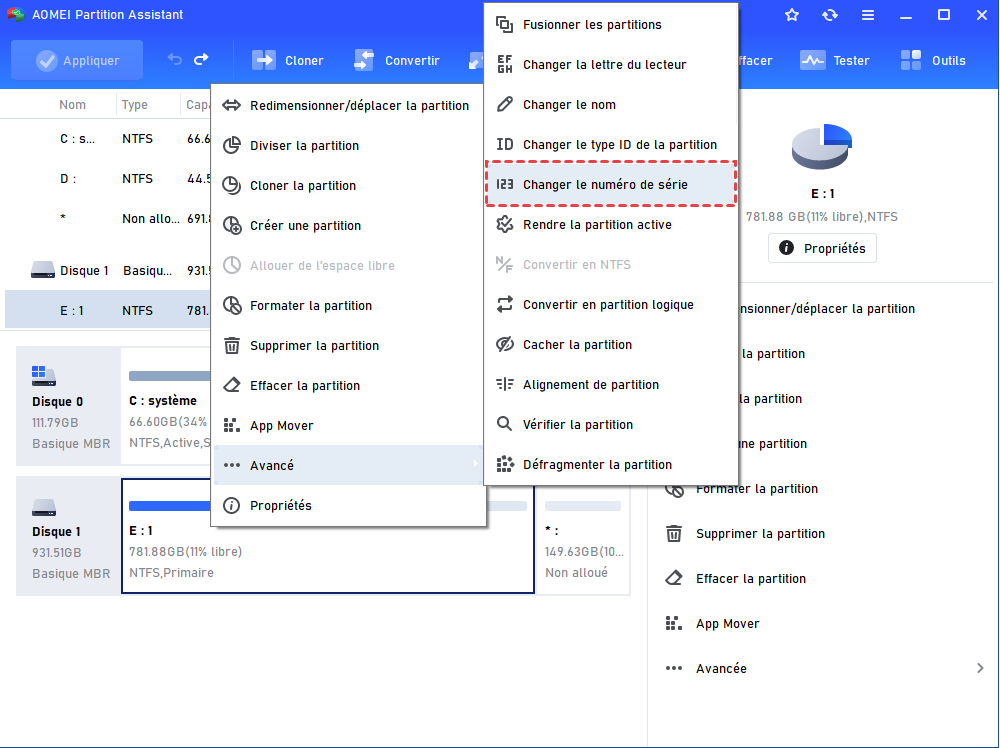Select Vérifier la partition
The image size is (1000, 748).
[611, 425]
